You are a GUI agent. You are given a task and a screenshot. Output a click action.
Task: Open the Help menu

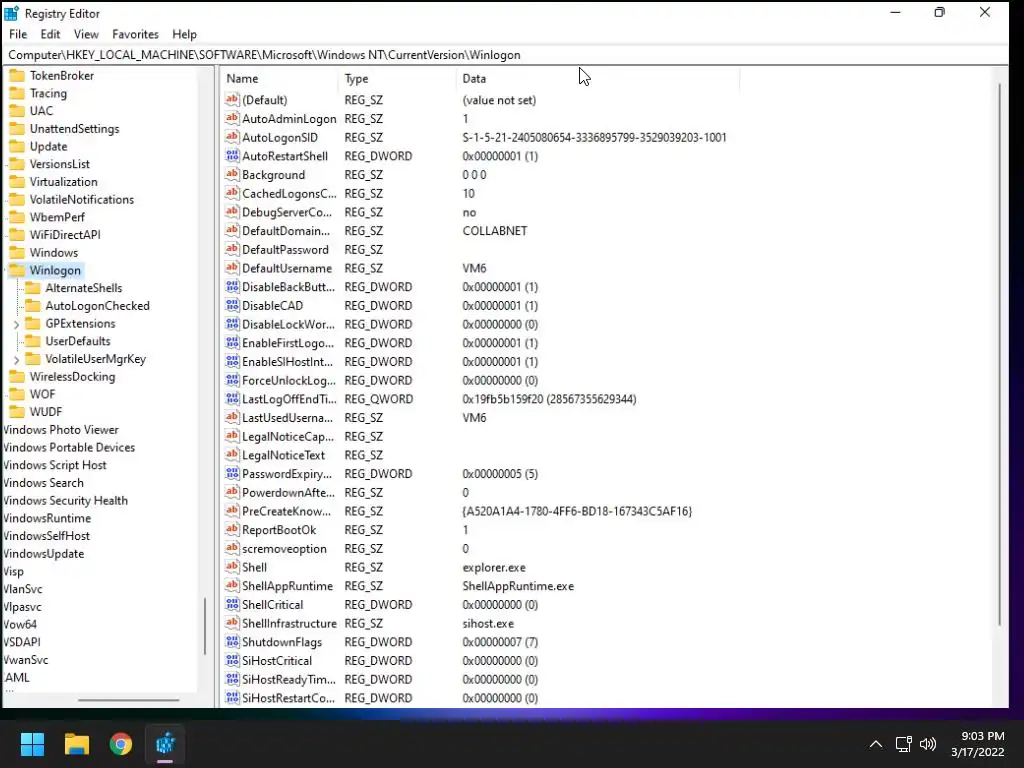pos(184,34)
